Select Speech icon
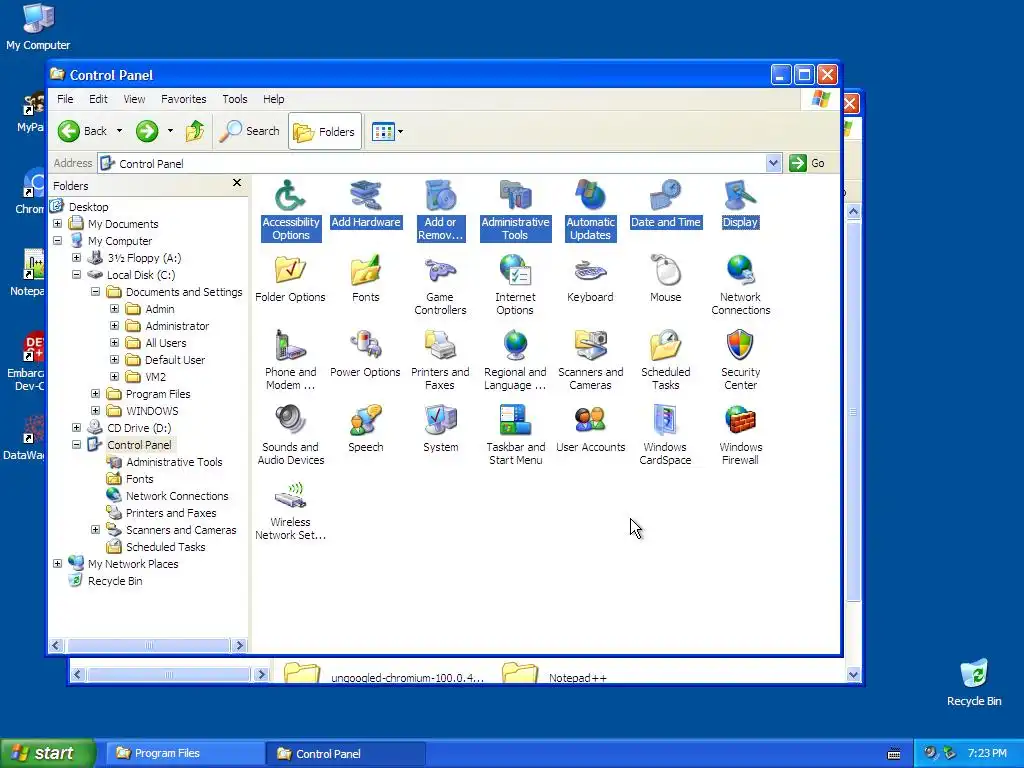This screenshot has width=1024, height=768. click(x=365, y=429)
